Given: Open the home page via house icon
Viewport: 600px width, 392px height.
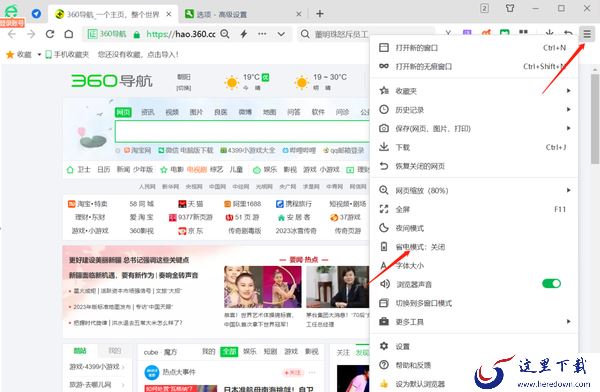Looking at the screenshot, I should click(68, 34).
